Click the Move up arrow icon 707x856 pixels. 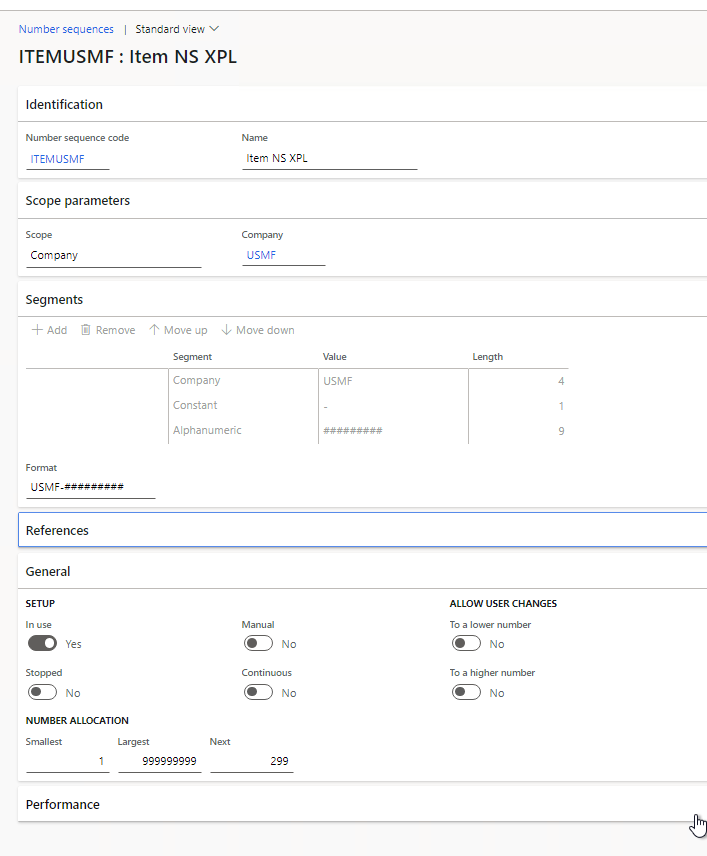[x=155, y=330]
